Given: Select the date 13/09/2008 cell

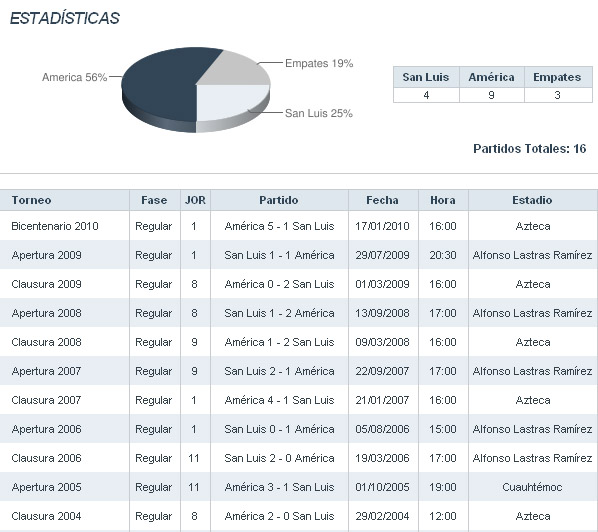Looking at the screenshot, I should [x=383, y=313].
